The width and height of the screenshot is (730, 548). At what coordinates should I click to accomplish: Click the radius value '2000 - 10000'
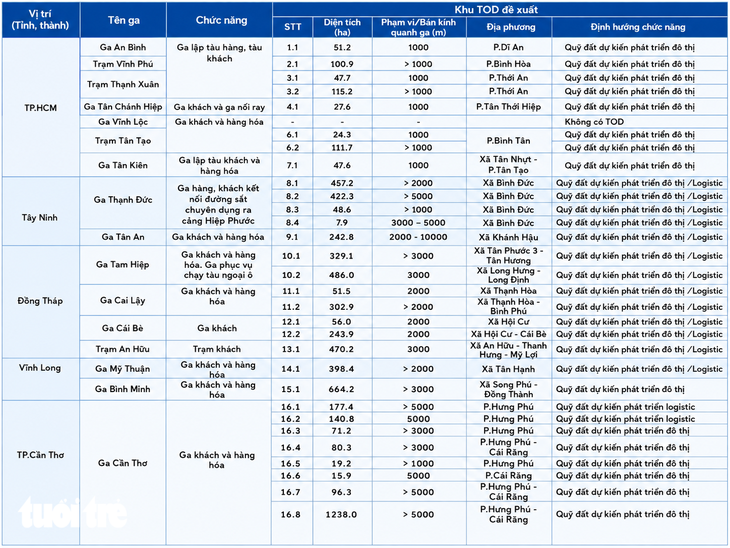click(419, 237)
